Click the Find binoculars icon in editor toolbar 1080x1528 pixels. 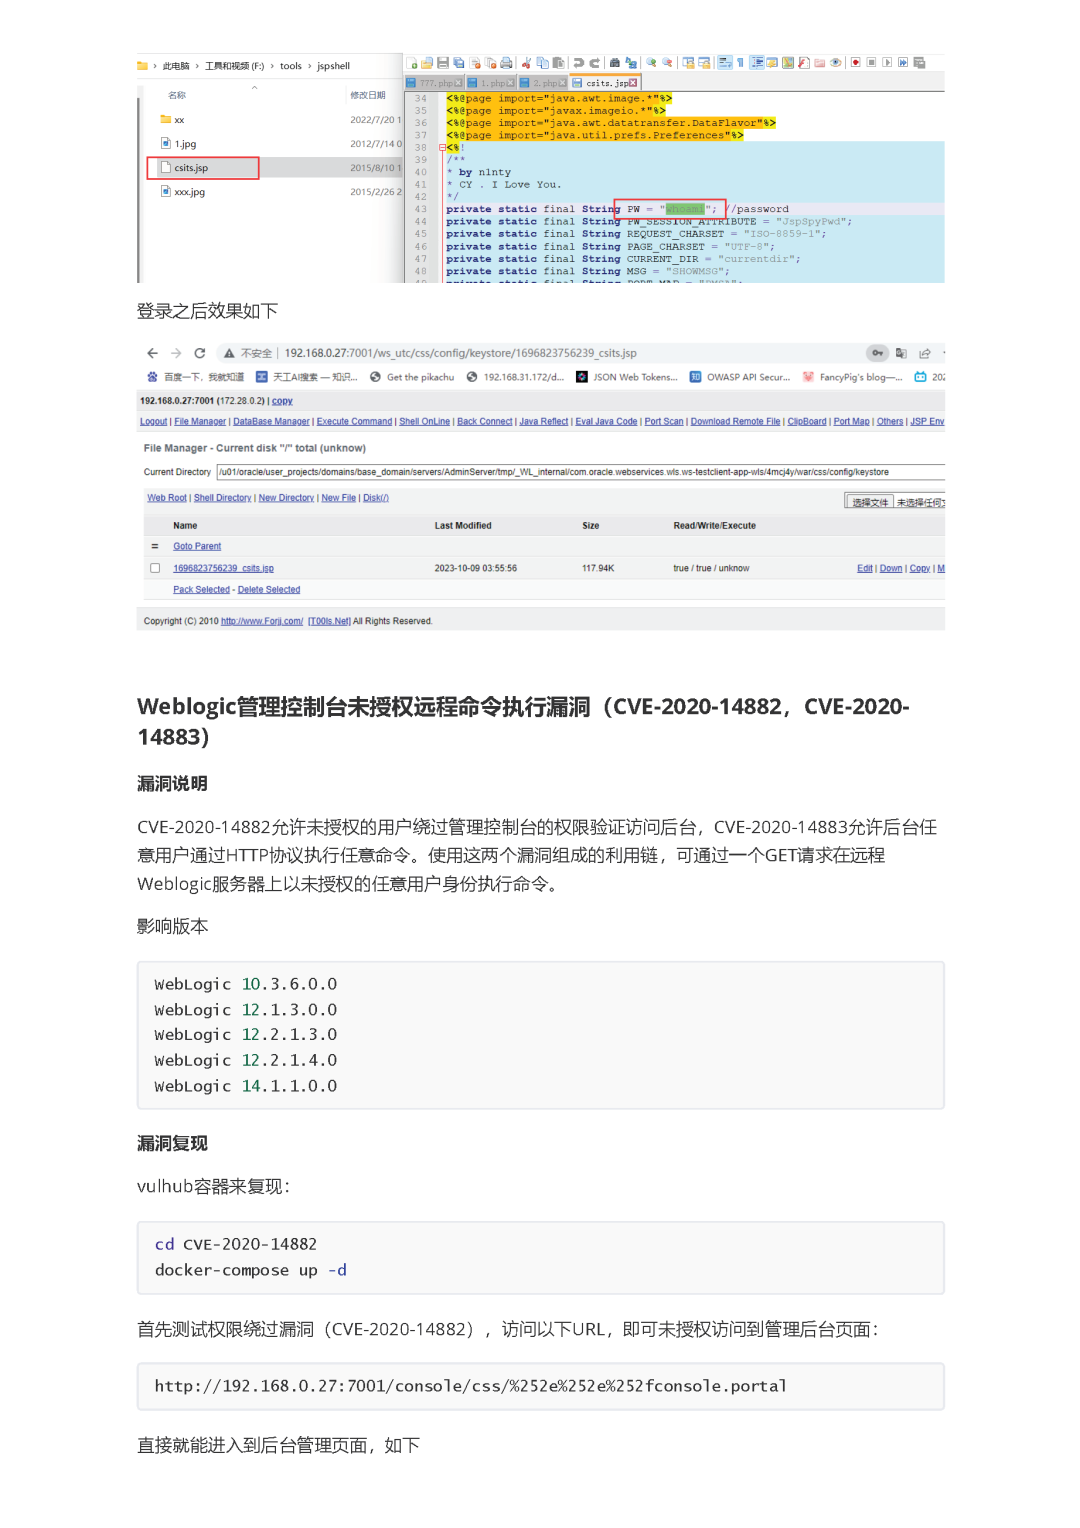click(615, 63)
